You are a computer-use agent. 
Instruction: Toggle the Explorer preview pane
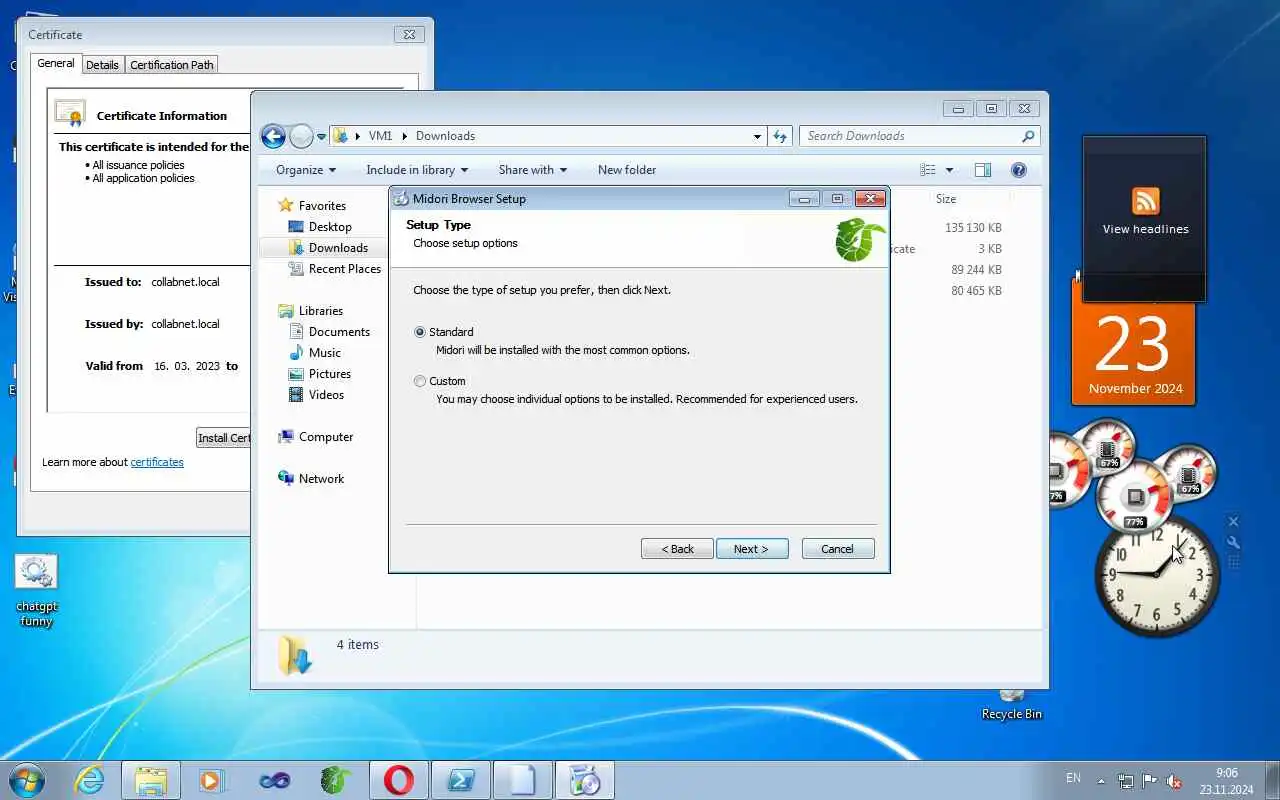[x=983, y=170]
